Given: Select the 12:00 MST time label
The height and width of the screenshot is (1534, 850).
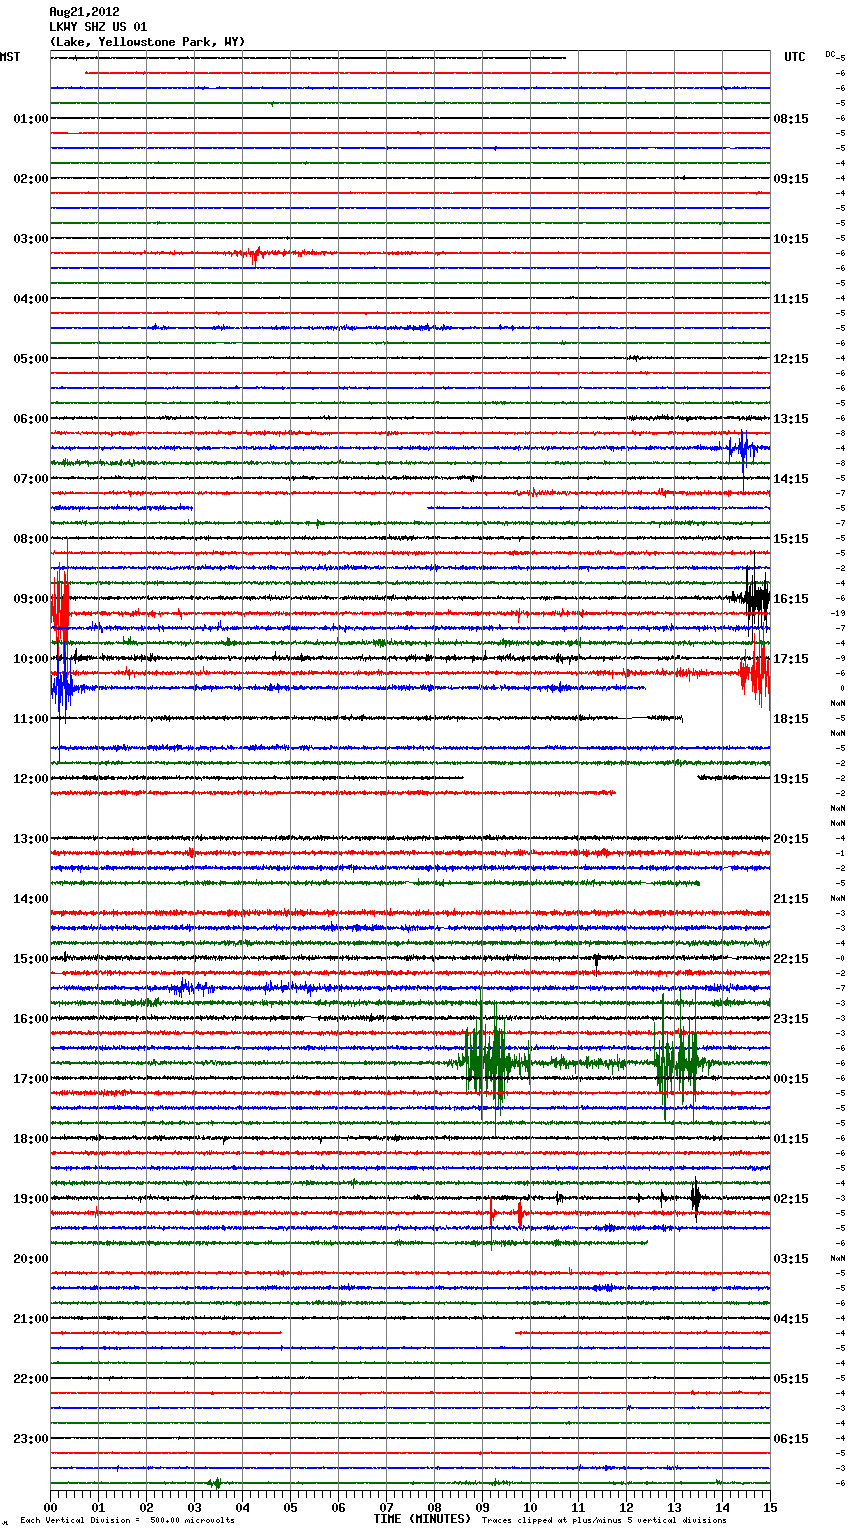Looking at the screenshot, I should (x=30, y=779).
